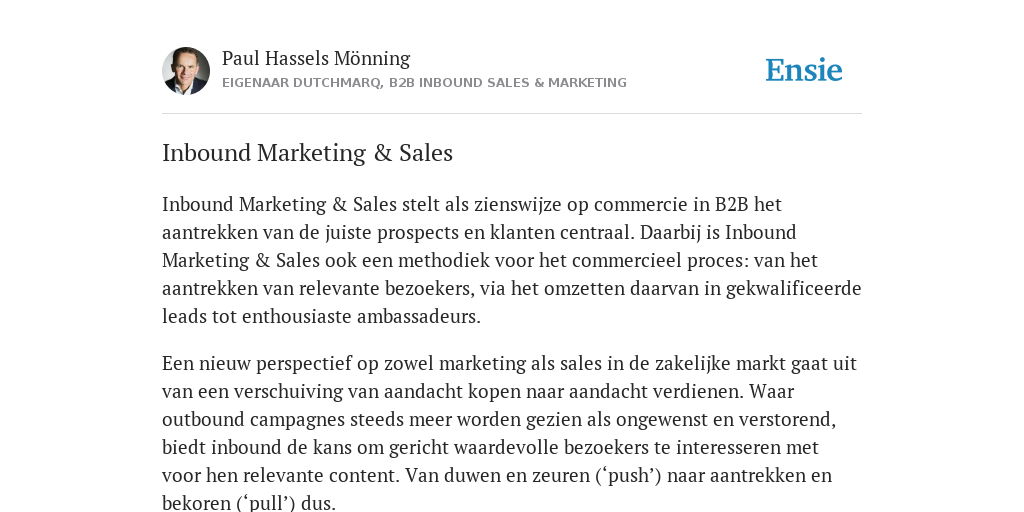Image resolution: width=1024 pixels, height=512 pixels.
Task: Click Paul Hassels Mönning's profile photo
Action: 186,71
